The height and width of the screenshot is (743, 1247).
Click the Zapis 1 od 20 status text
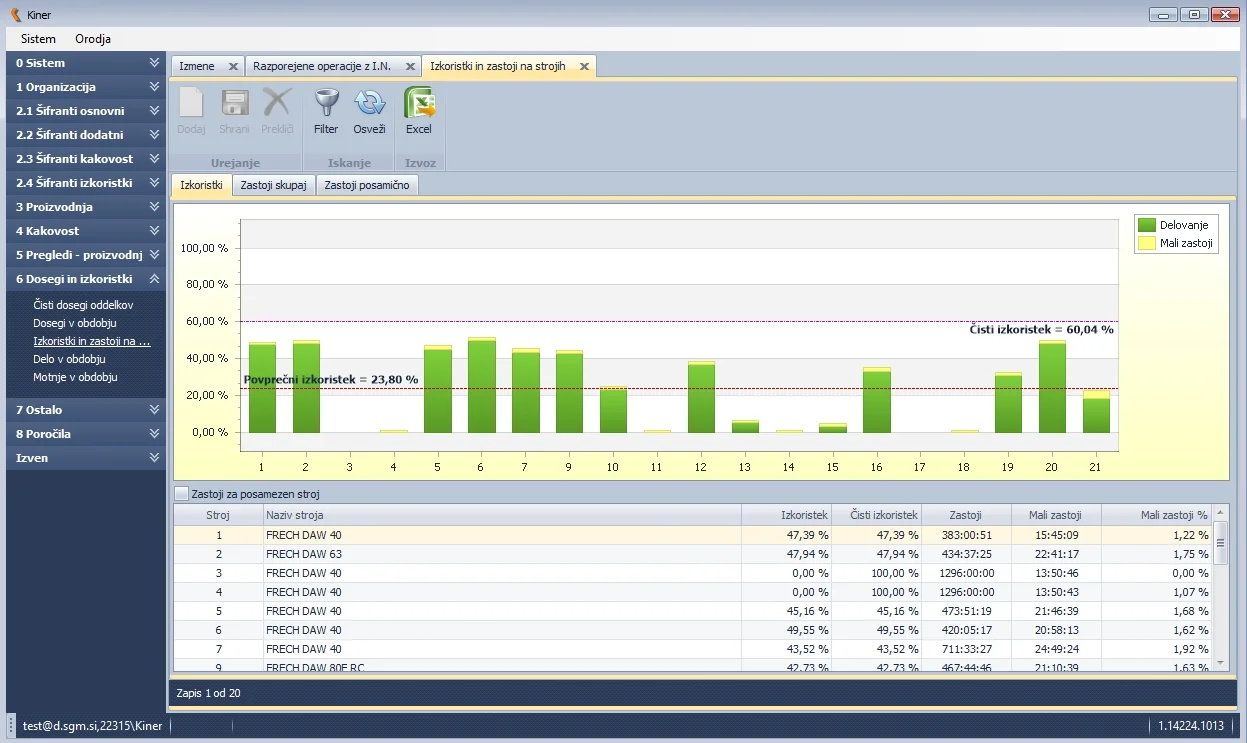208,692
